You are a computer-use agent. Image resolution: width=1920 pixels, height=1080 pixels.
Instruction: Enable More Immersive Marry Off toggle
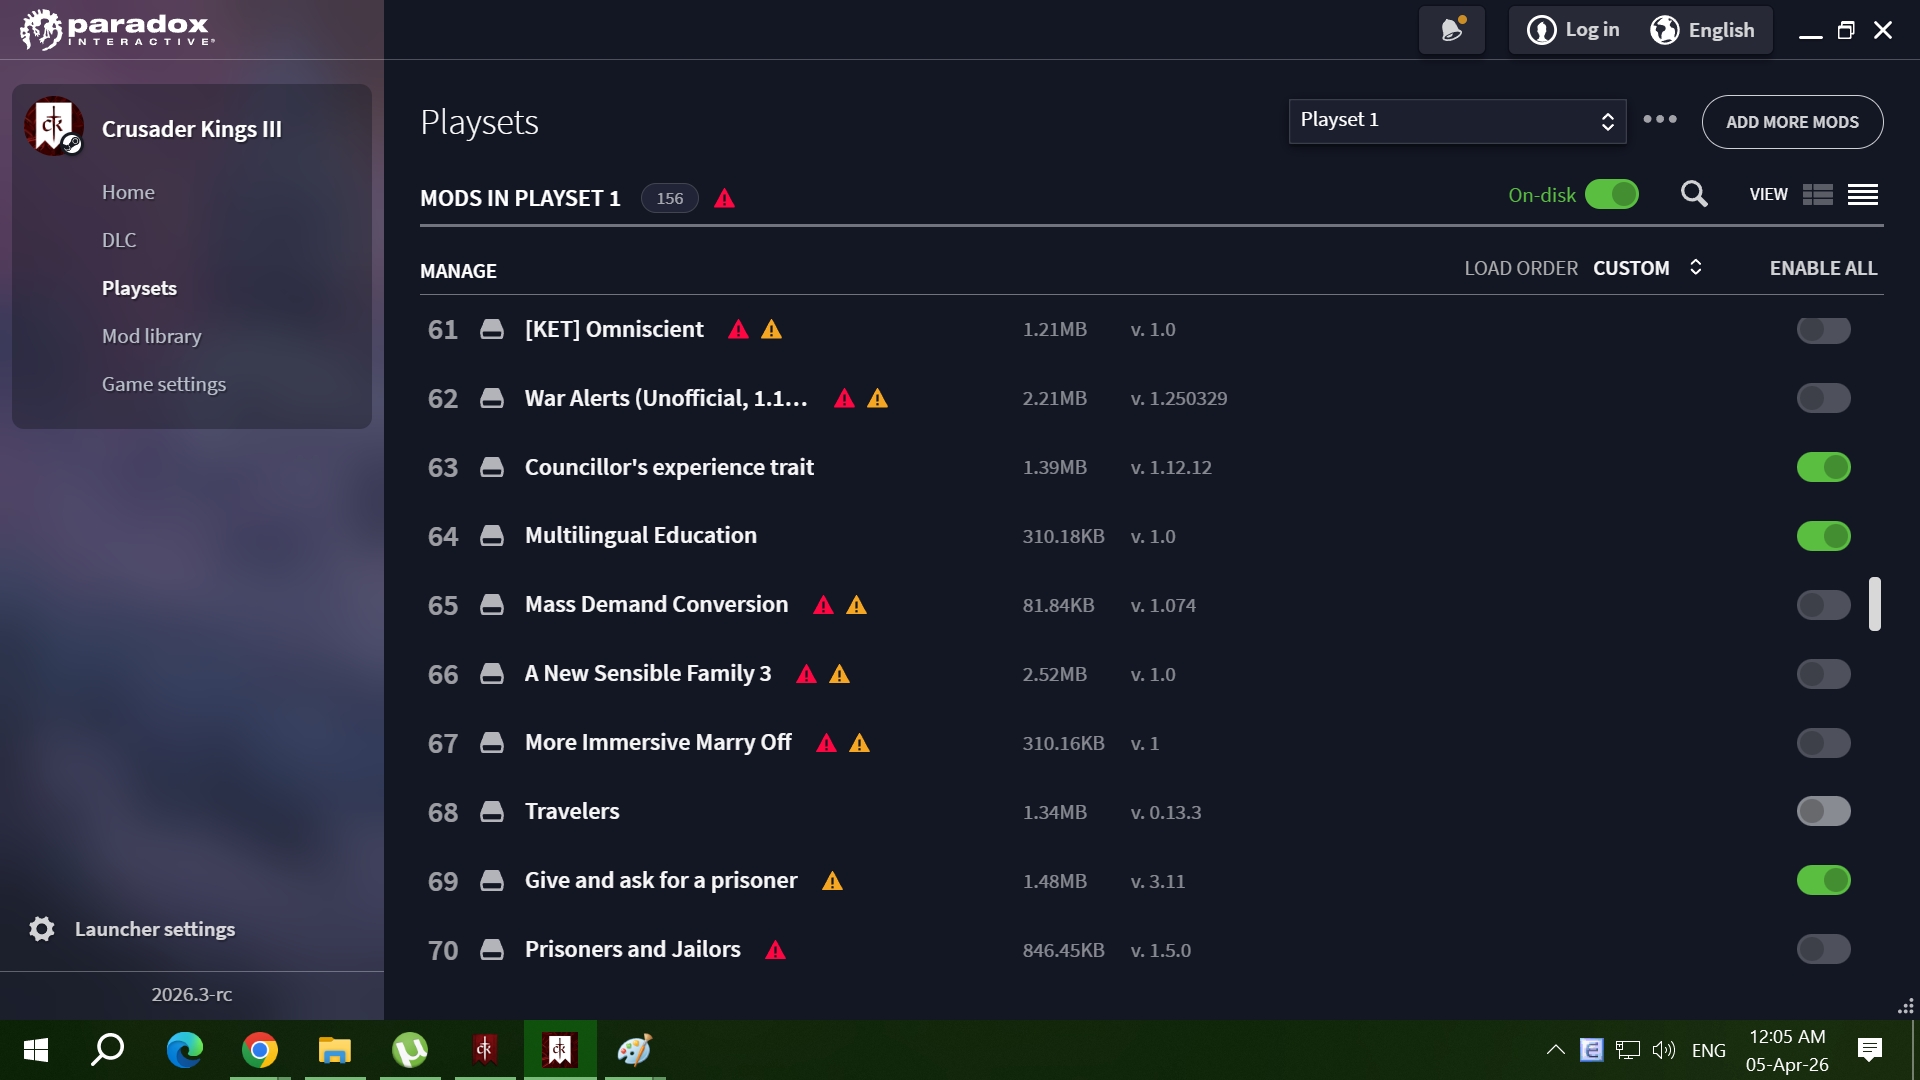[x=1823, y=743]
